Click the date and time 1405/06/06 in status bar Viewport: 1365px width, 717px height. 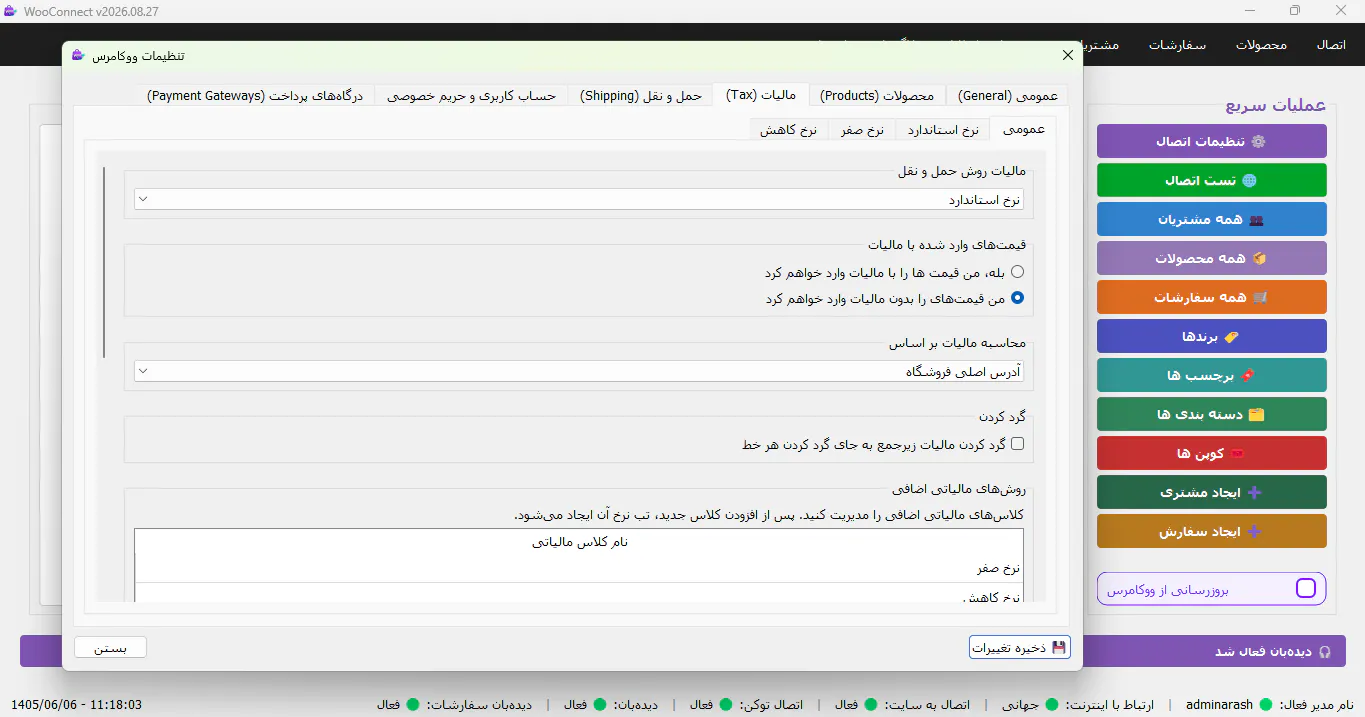76,704
